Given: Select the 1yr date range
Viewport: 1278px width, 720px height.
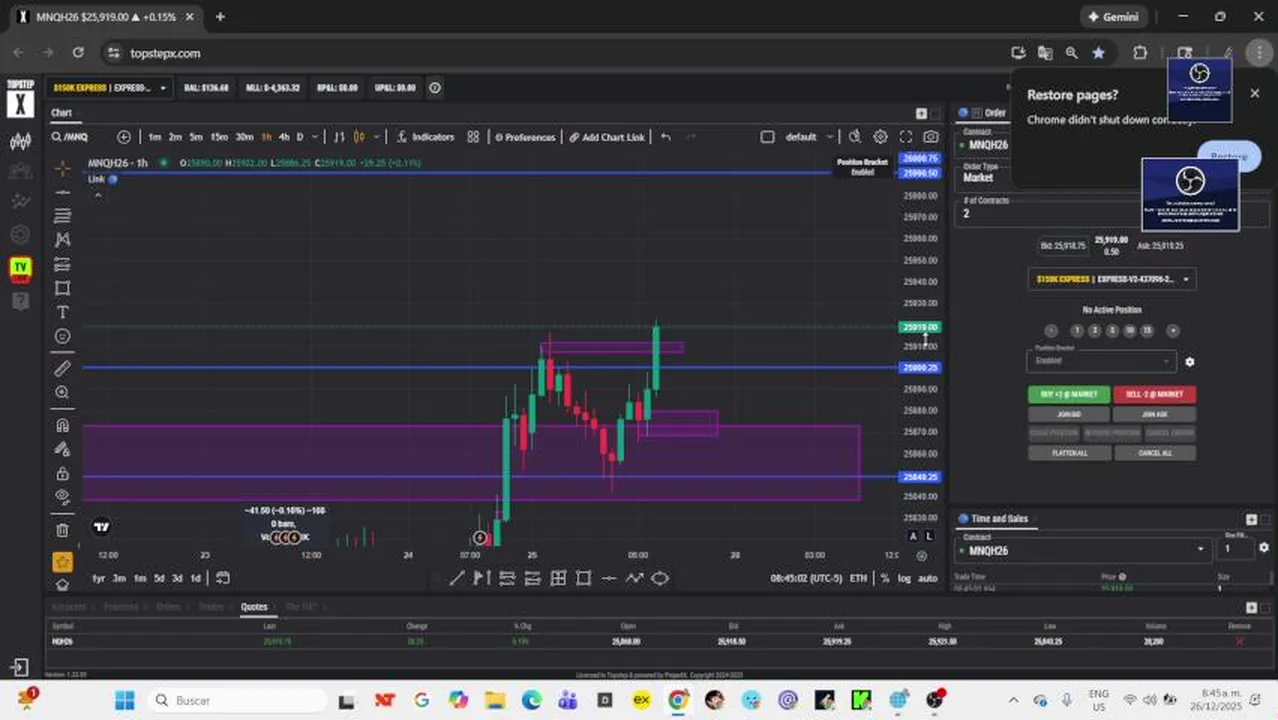Looking at the screenshot, I should pyautogui.click(x=99, y=578).
